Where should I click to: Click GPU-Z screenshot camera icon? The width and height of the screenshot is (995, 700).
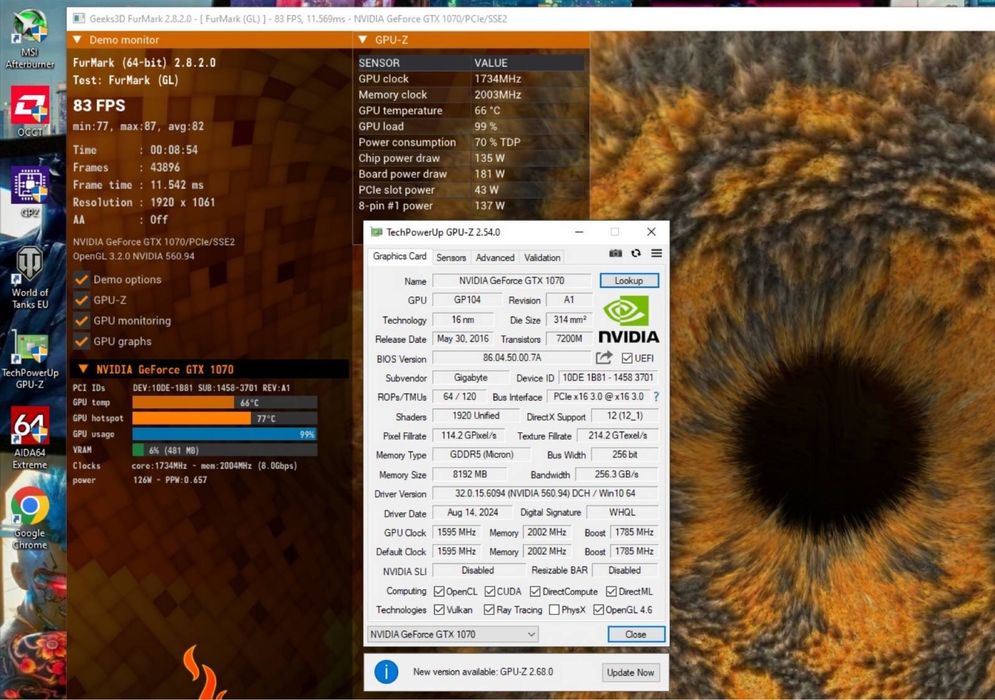pyautogui.click(x=615, y=253)
